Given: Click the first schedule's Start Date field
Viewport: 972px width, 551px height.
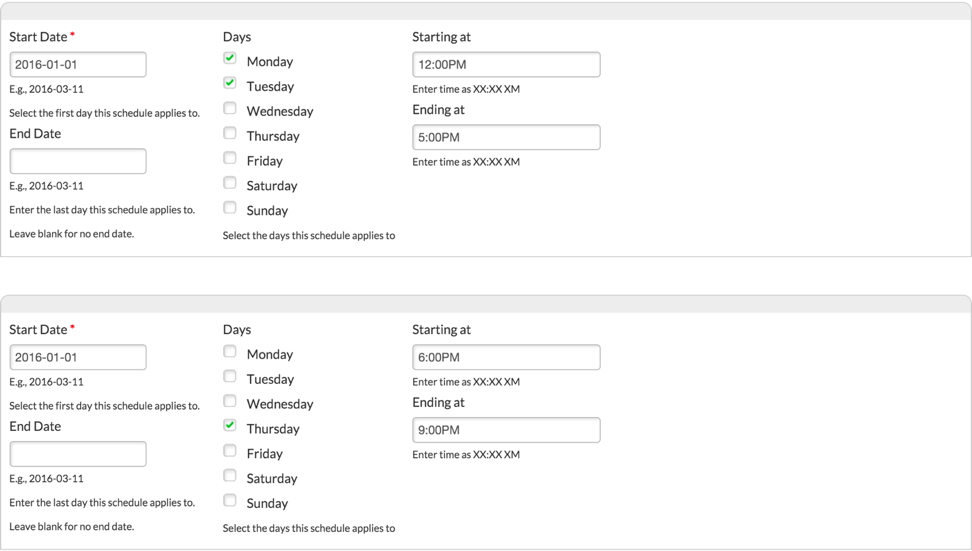Looking at the screenshot, I should pyautogui.click(x=78, y=64).
